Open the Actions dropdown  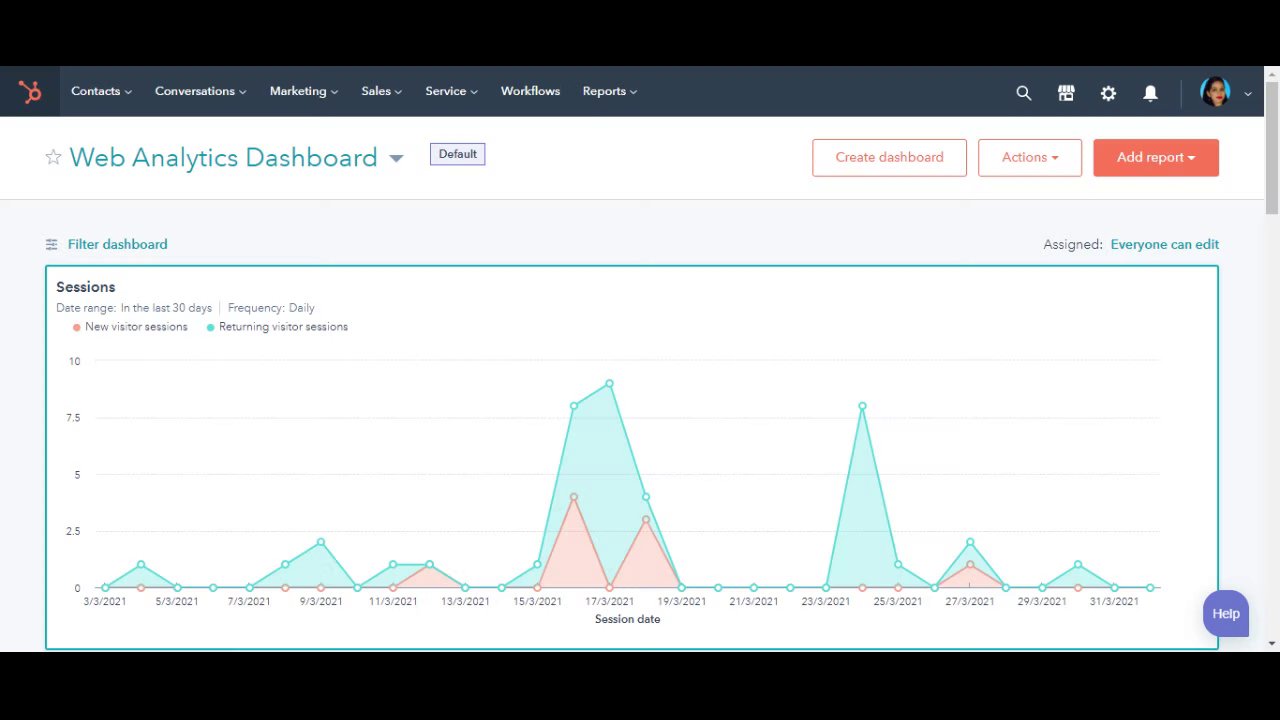tap(1030, 158)
